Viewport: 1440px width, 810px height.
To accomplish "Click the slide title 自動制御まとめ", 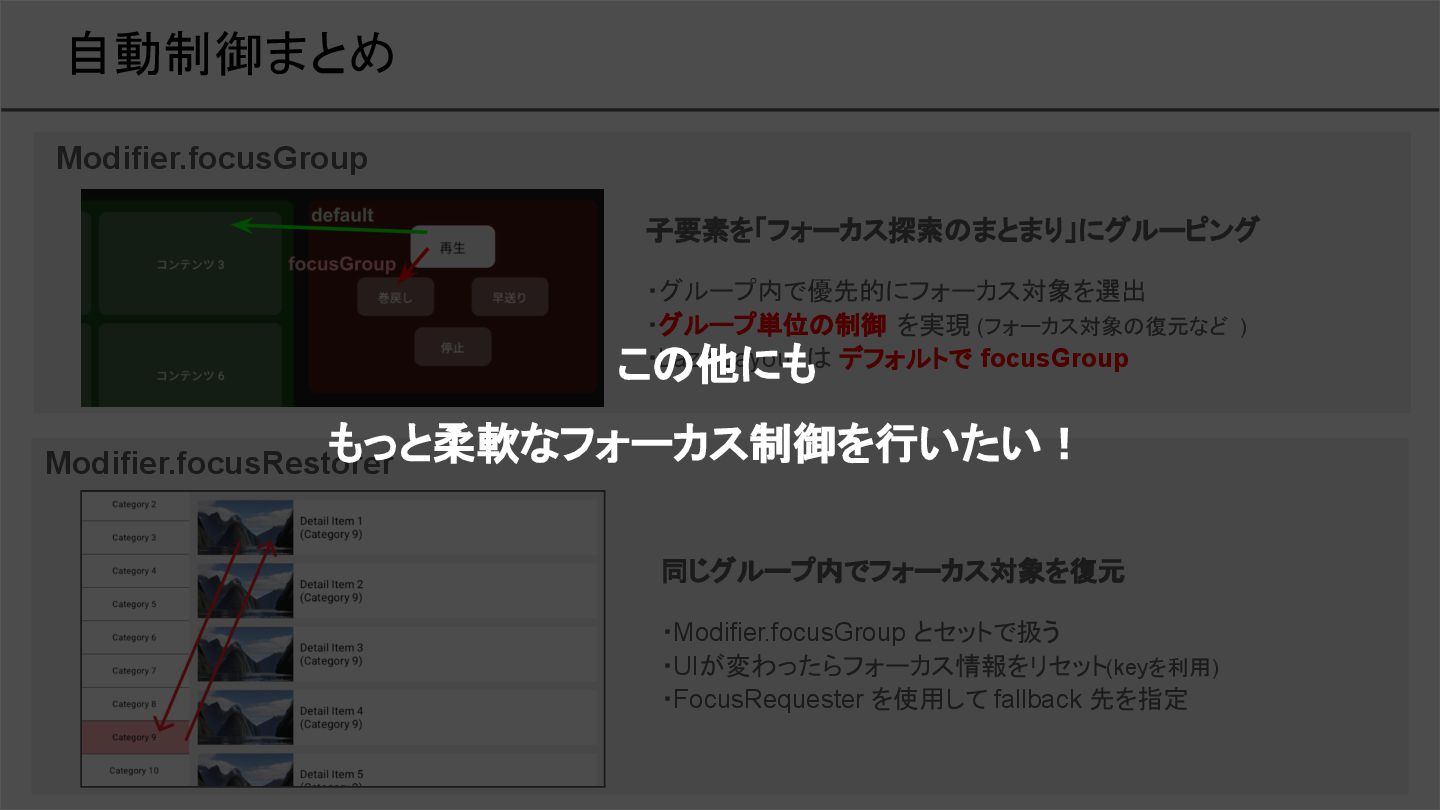I will coord(231,54).
